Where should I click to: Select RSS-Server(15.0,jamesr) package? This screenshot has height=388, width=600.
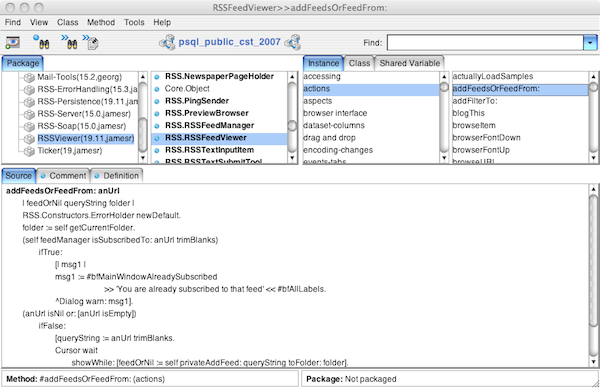[x=84, y=114]
